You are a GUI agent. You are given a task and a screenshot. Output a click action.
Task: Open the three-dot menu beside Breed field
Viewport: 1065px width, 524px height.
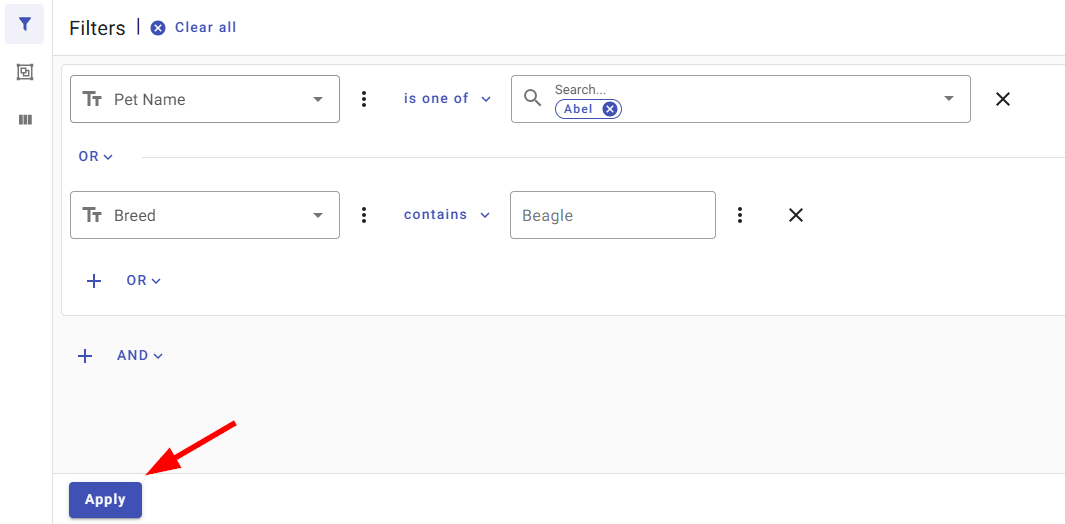pyautogui.click(x=364, y=215)
